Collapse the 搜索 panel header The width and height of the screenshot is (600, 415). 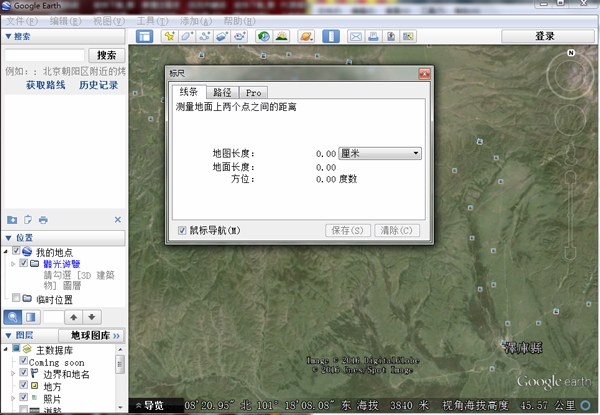point(10,37)
